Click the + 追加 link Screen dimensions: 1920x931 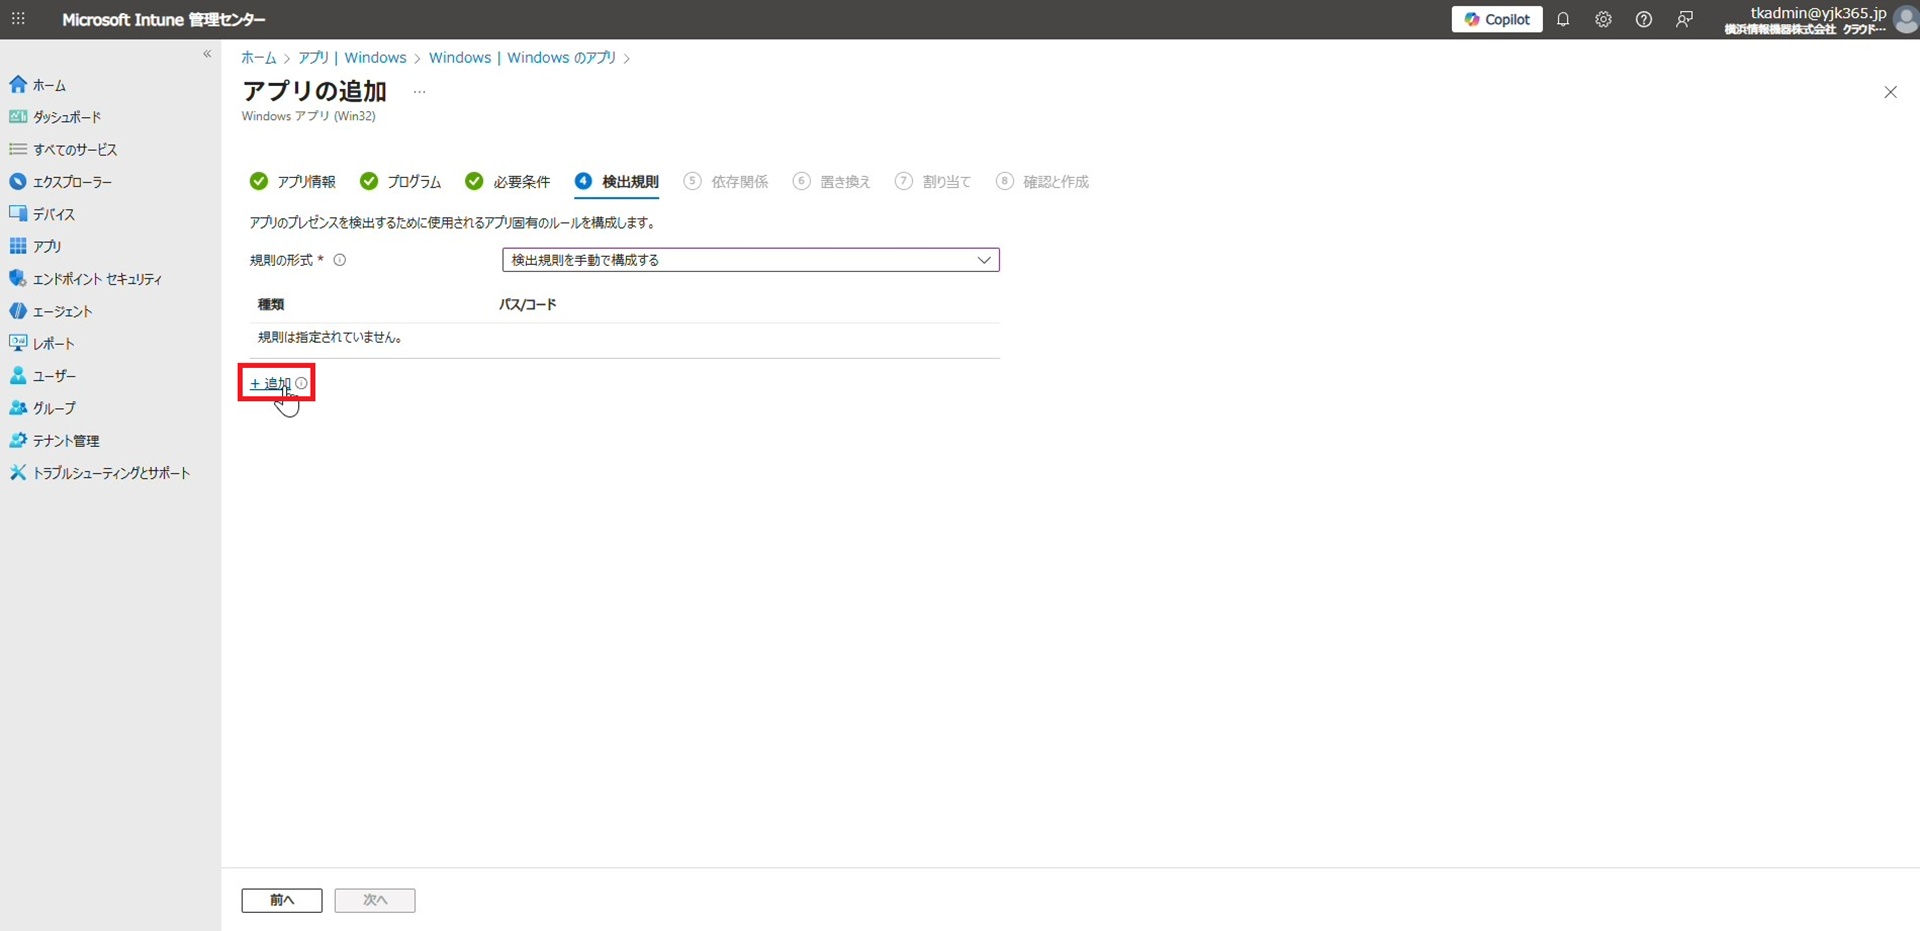(x=270, y=383)
